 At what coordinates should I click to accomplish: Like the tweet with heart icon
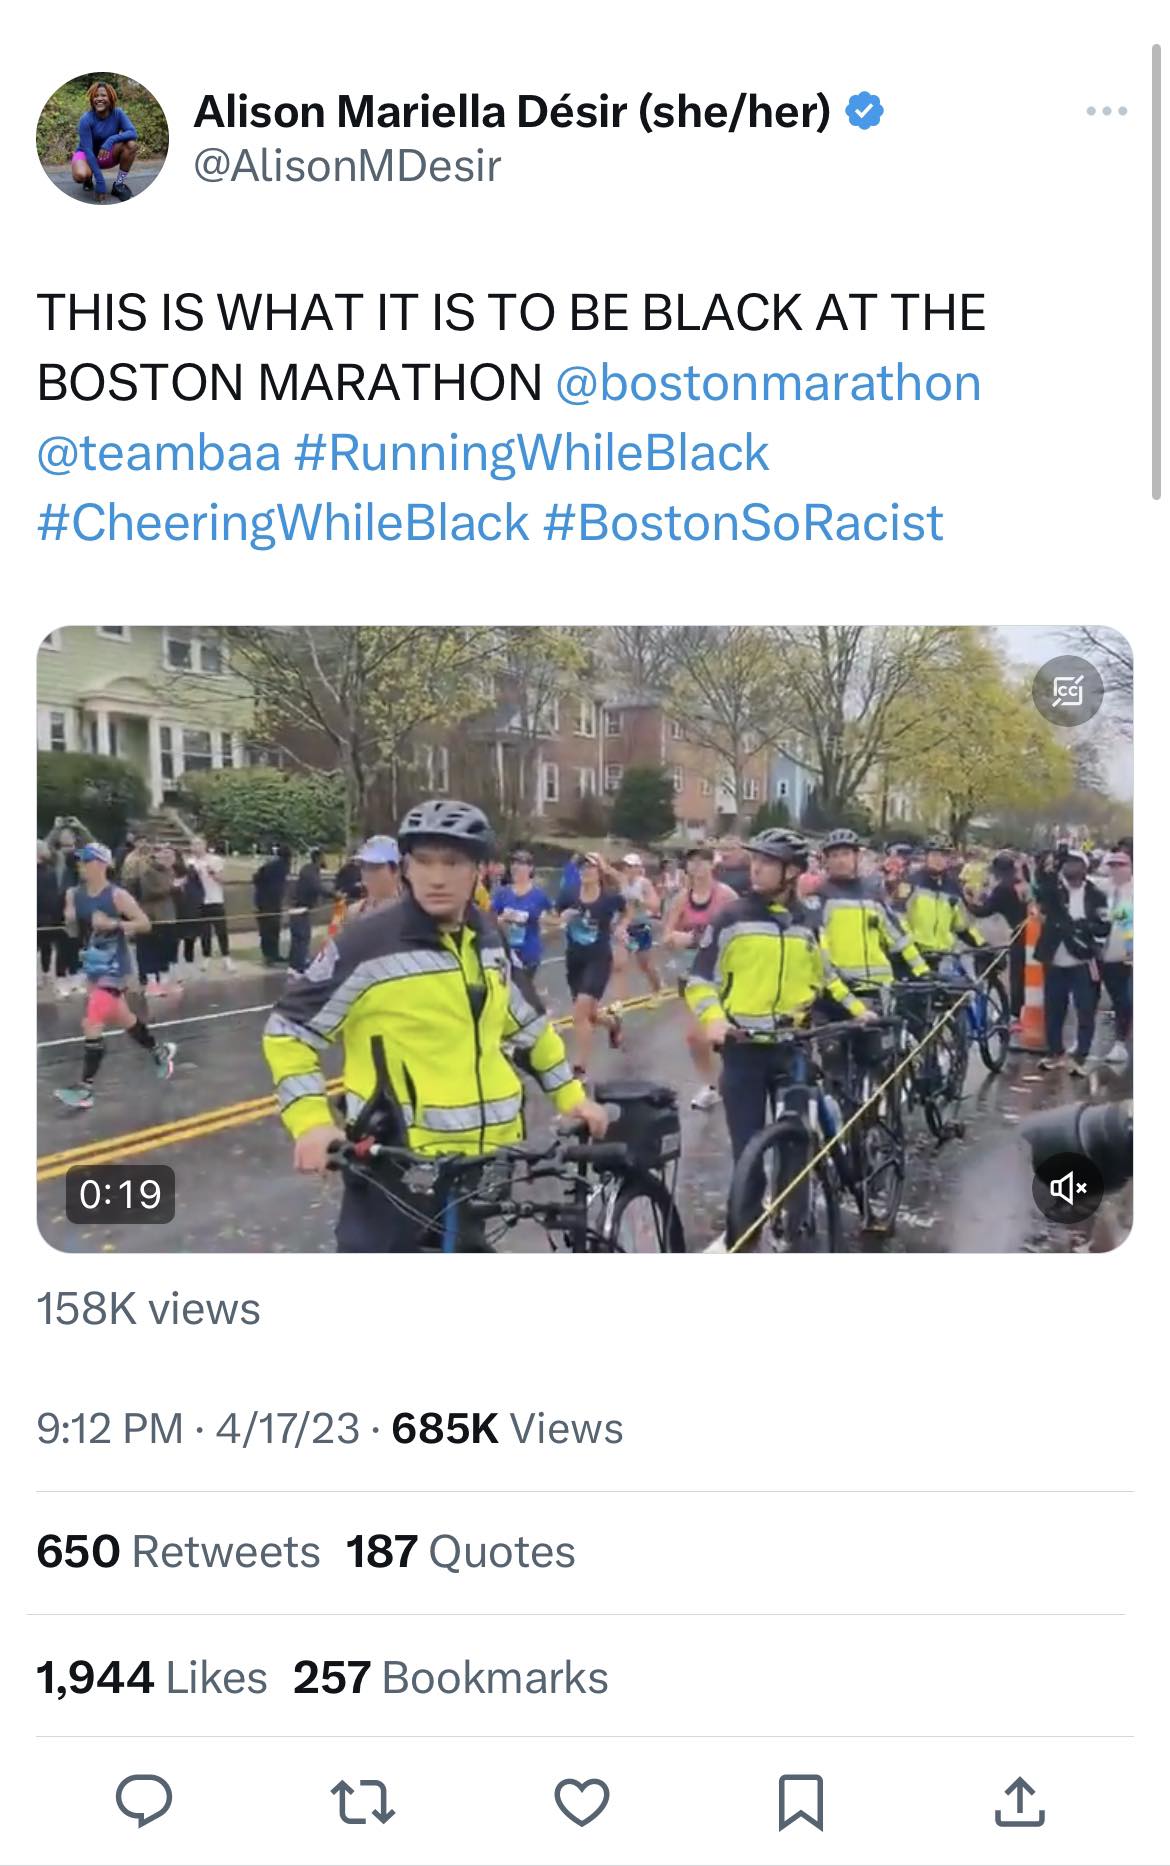tap(581, 1801)
